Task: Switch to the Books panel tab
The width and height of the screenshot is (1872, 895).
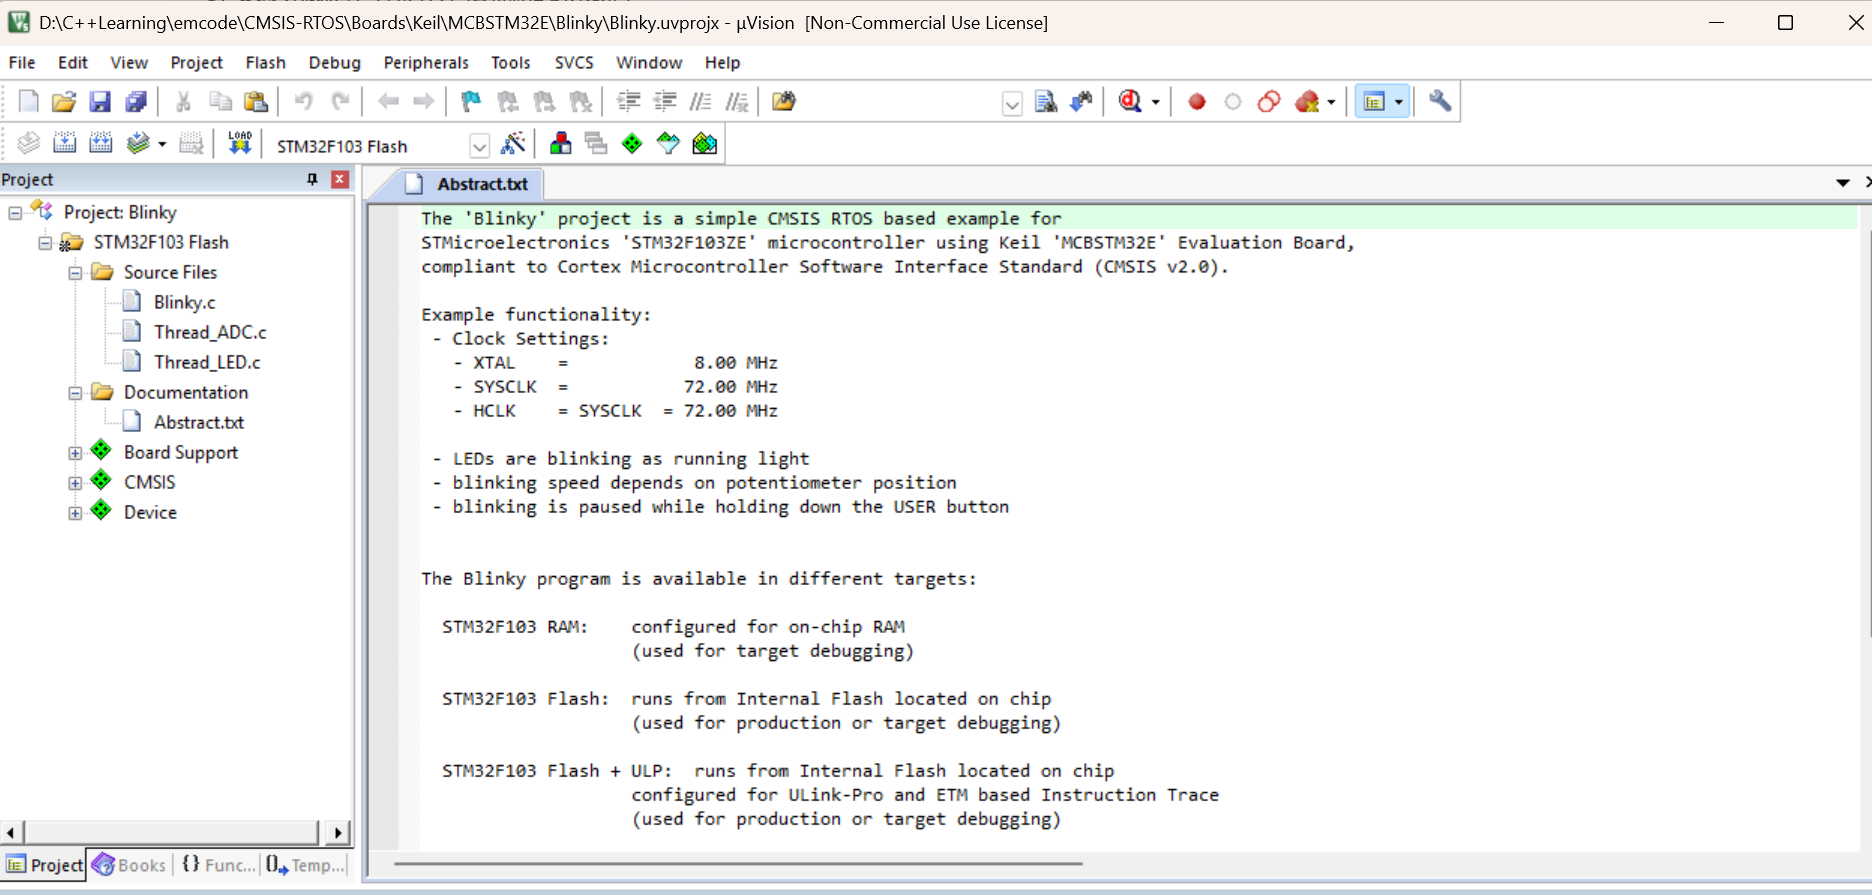Action: (130, 865)
